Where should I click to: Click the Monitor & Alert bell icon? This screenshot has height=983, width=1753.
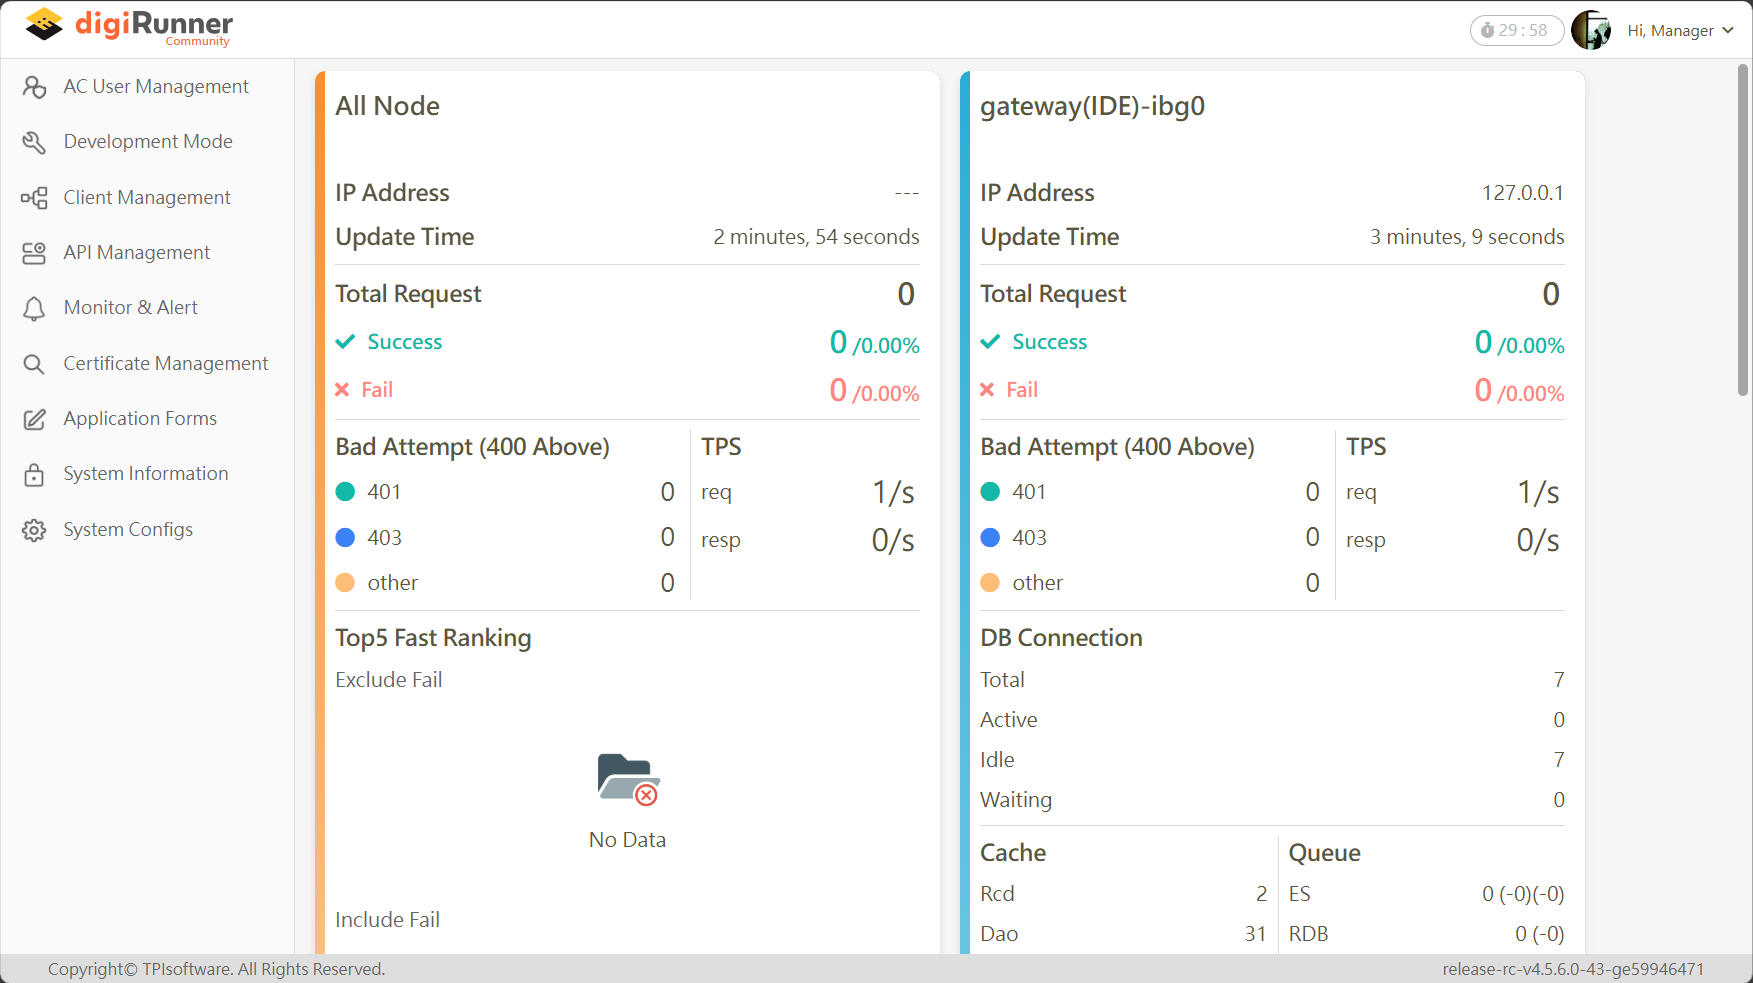click(34, 308)
